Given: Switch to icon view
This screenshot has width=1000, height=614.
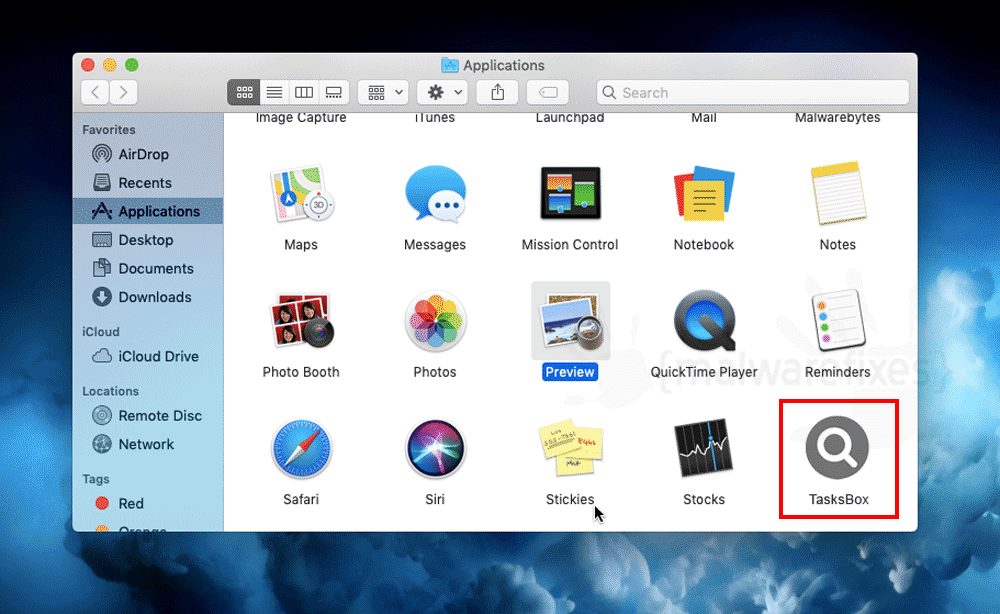Looking at the screenshot, I should pyautogui.click(x=244, y=92).
